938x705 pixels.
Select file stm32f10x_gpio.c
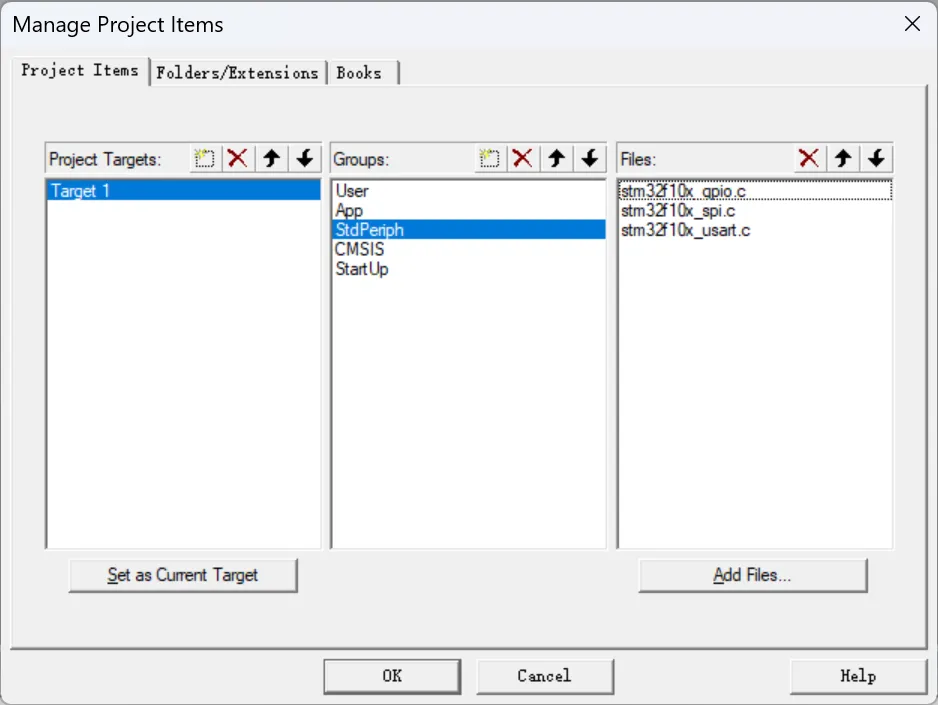tap(755, 191)
